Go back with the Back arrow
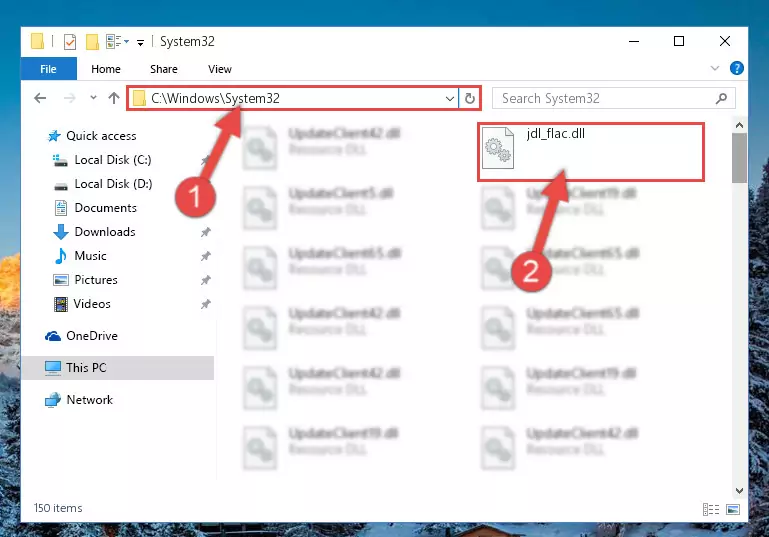 40,98
